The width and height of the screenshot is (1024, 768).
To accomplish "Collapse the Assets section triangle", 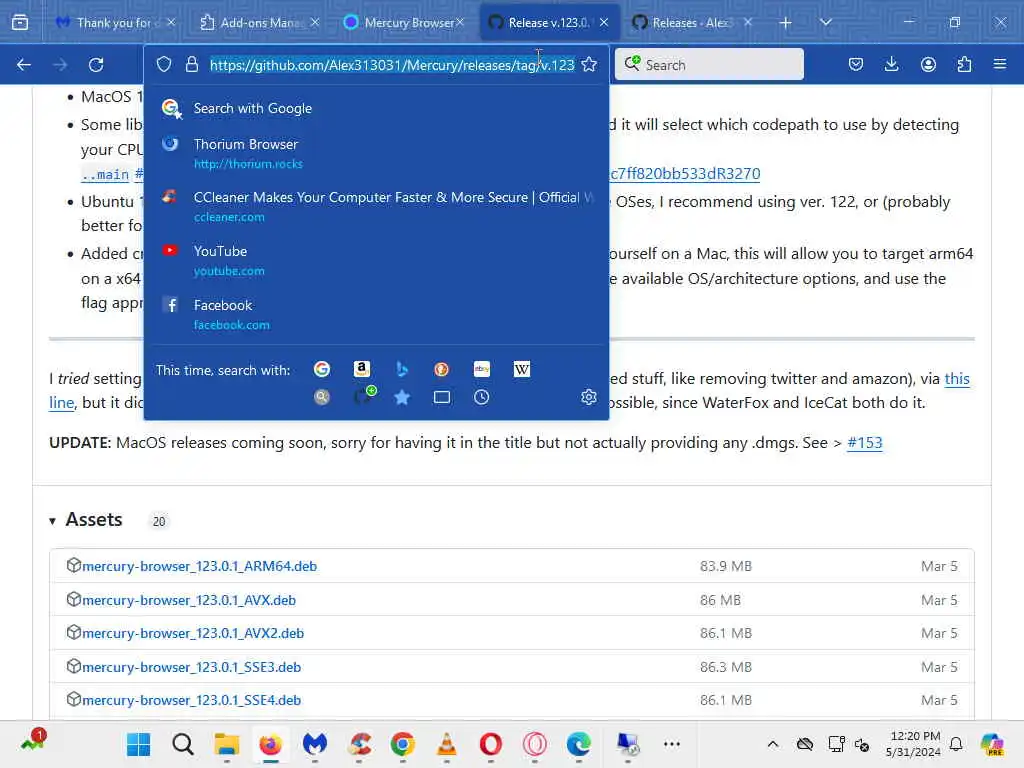I will click(x=52, y=521).
